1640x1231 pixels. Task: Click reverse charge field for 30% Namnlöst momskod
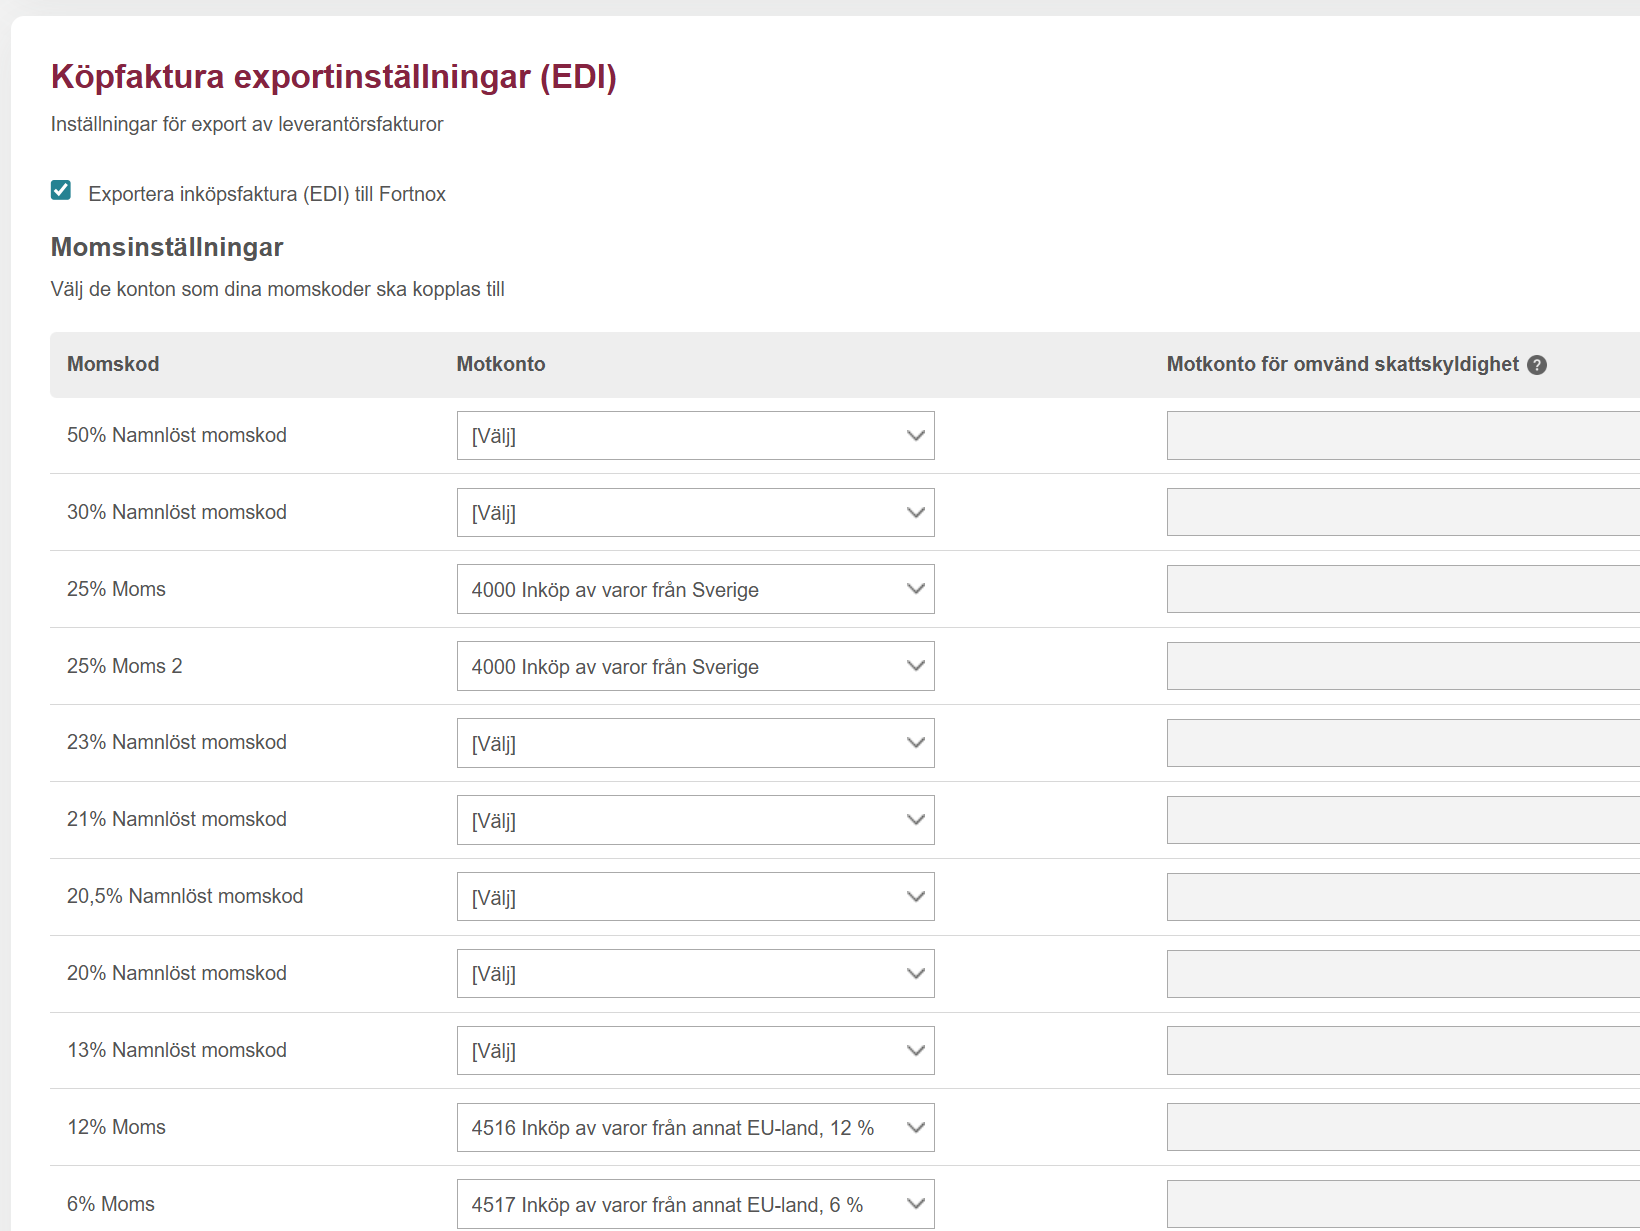click(1402, 513)
